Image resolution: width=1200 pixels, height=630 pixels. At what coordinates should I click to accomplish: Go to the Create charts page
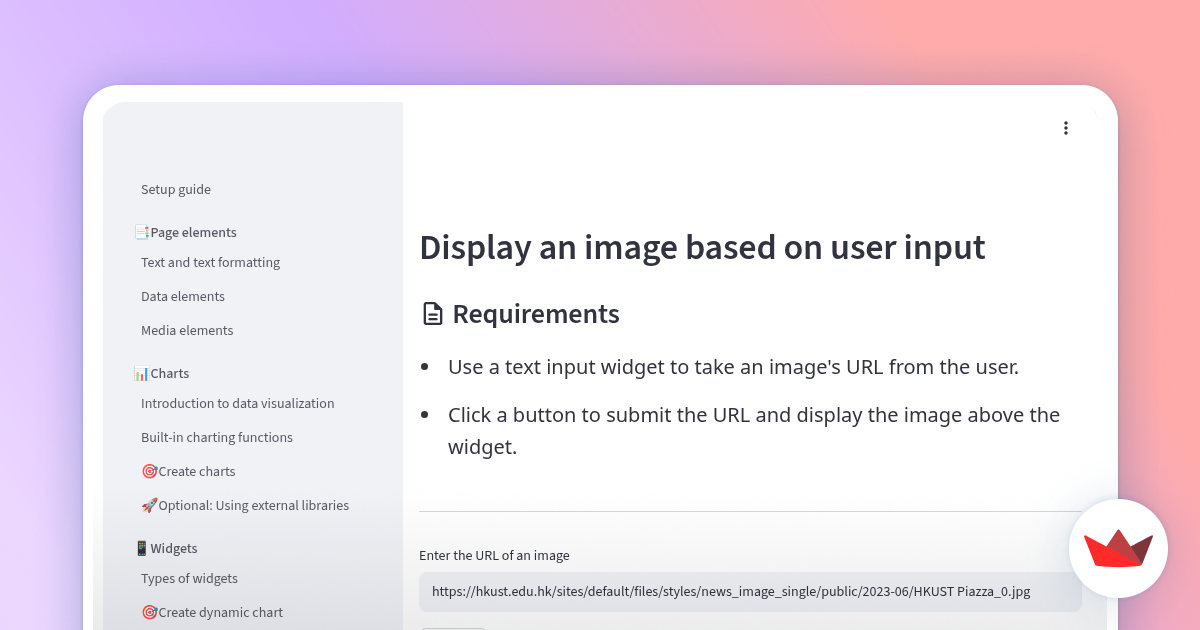click(x=188, y=472)
